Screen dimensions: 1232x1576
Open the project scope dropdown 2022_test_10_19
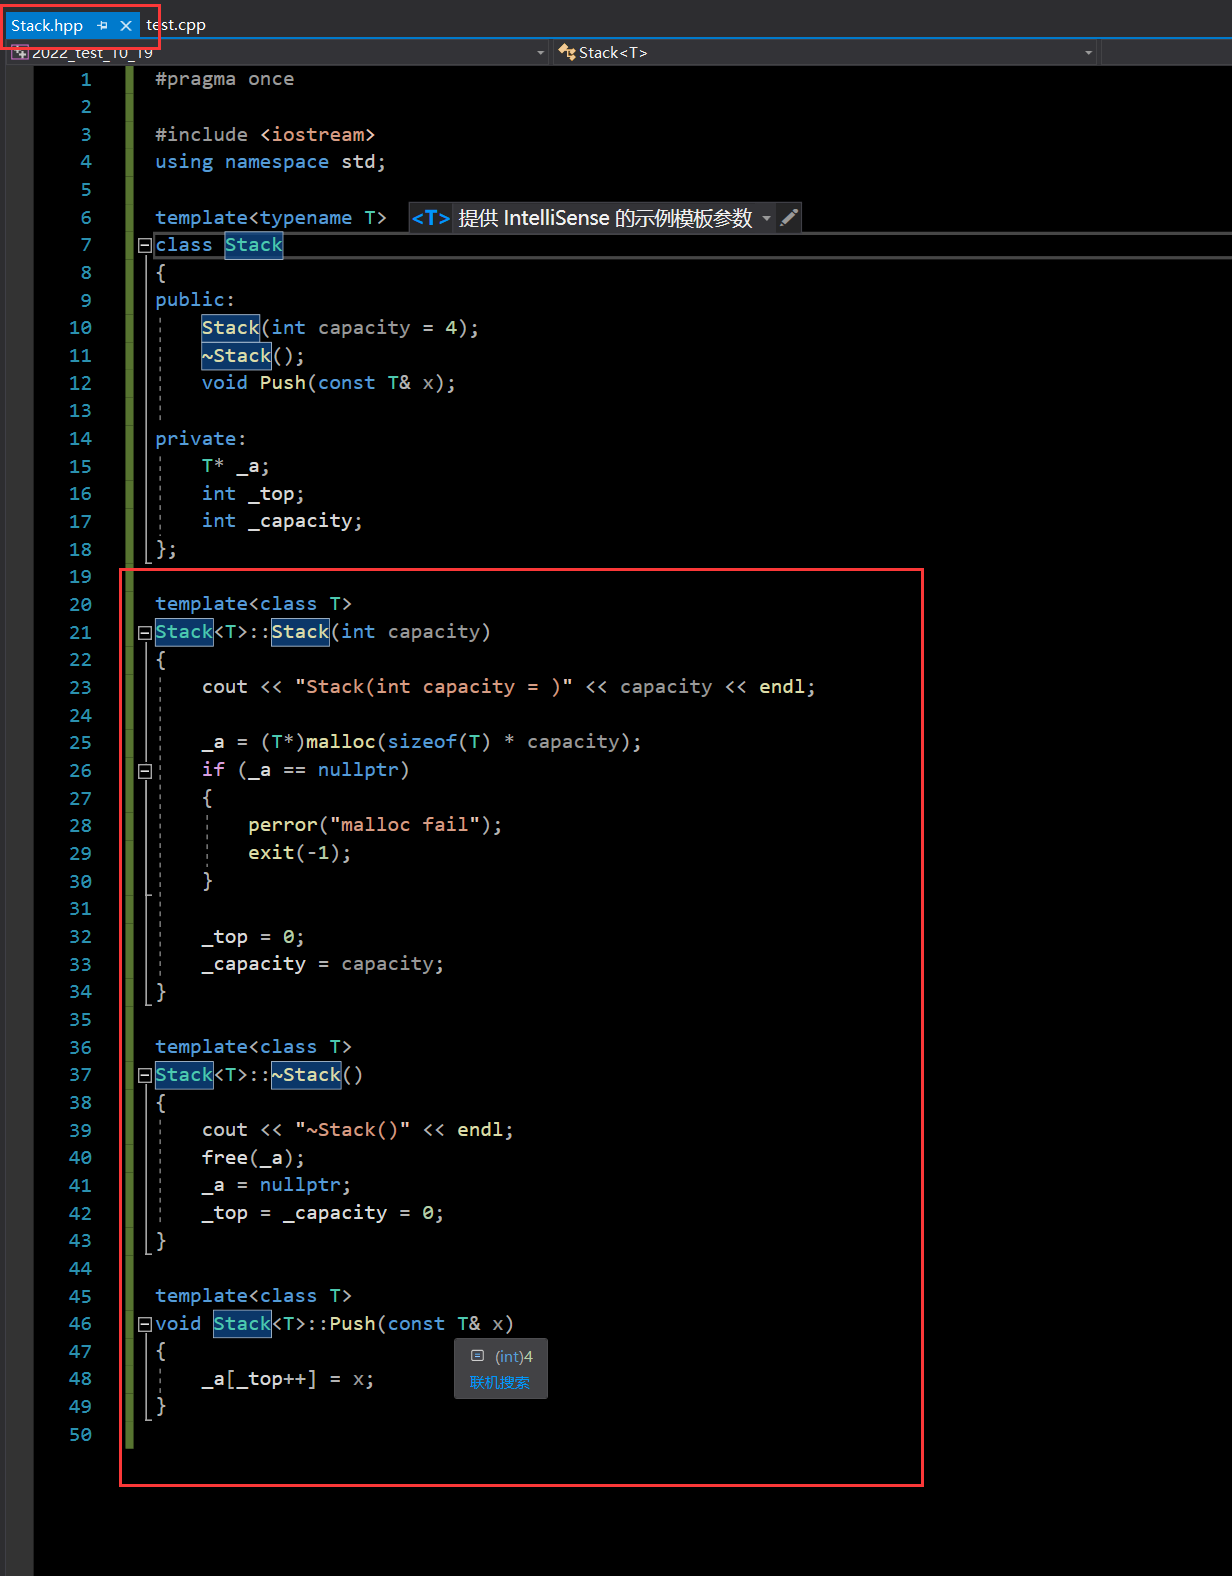(x=278, y=53)
